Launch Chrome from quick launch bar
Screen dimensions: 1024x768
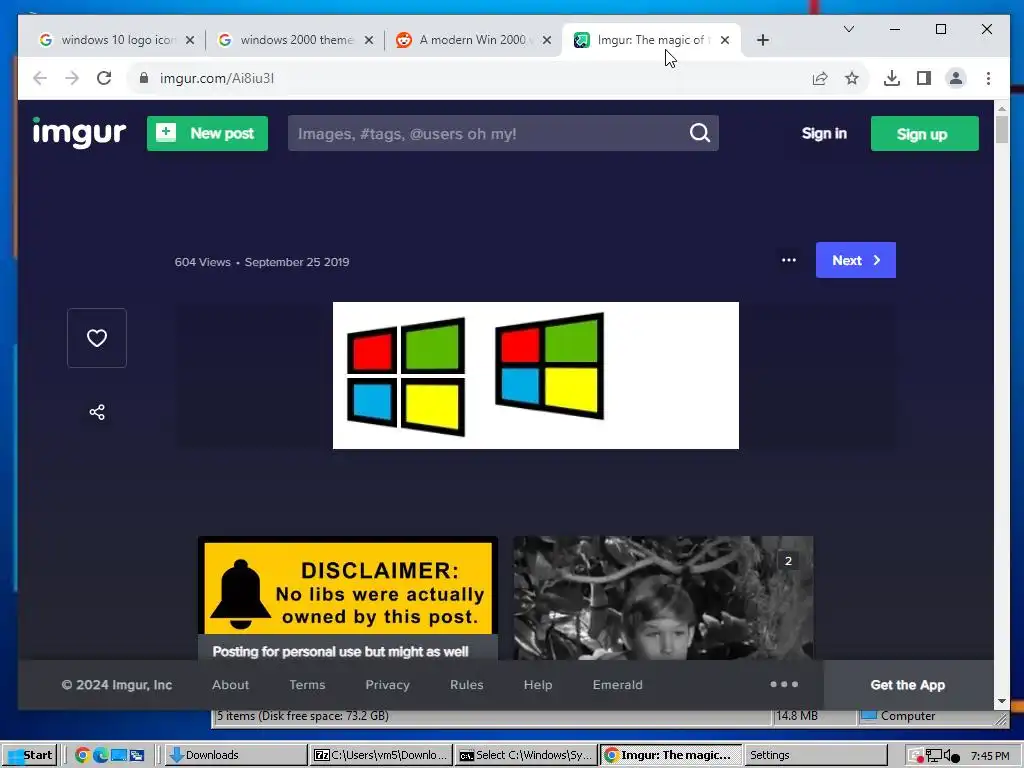pyautogui.click(x=82, y=755)
